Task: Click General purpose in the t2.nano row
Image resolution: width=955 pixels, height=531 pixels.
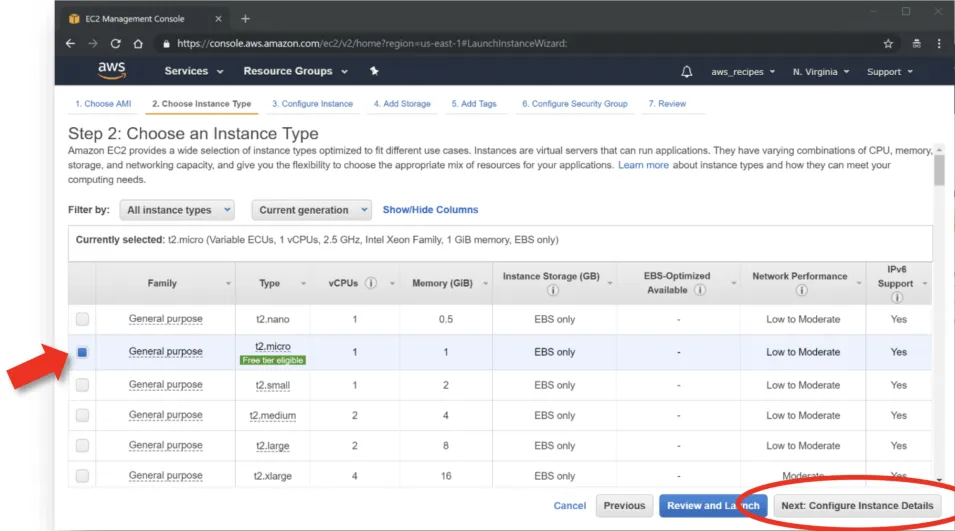Action: point(166,318)
